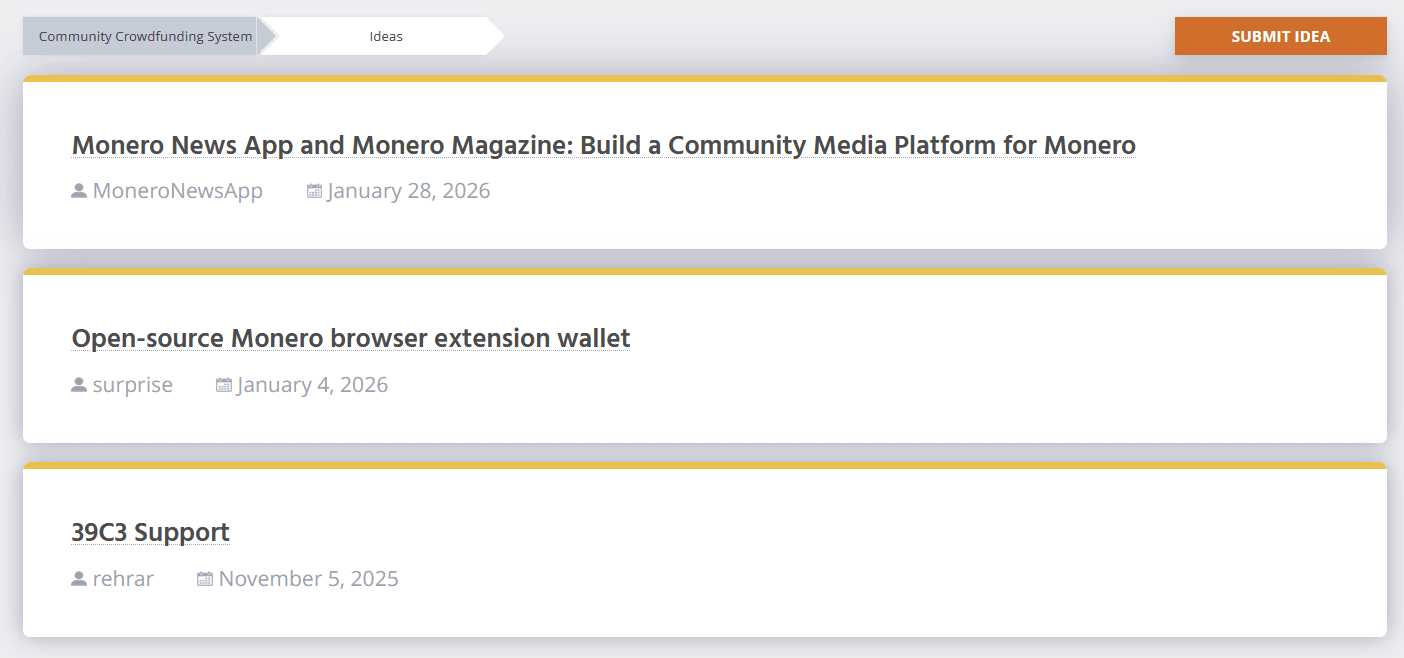Click the user icon beside rehrar
Viewport: 1404px width, 658px height.
pos(79,579)
